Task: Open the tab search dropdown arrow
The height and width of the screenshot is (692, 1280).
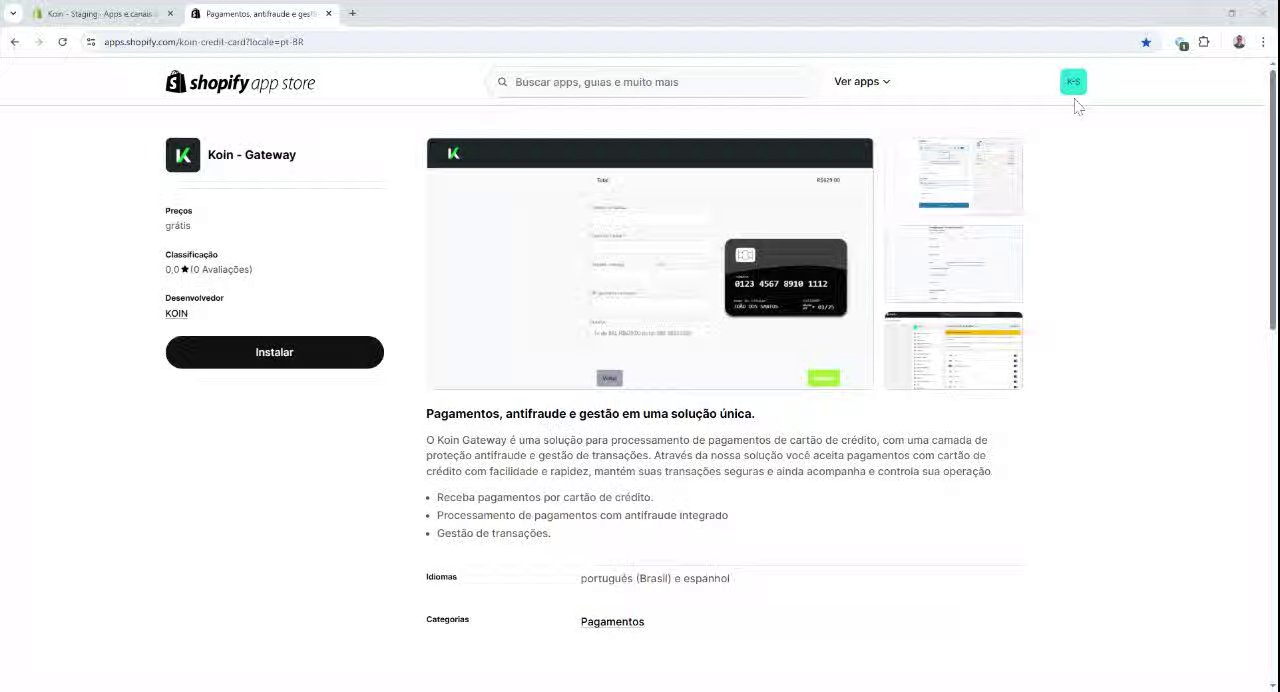Action: coord(13,14)
